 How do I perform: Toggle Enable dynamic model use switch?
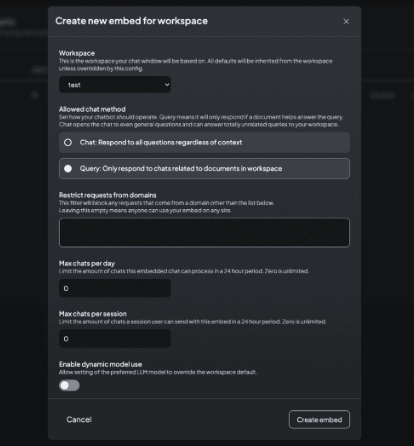[x=69, y=385]
